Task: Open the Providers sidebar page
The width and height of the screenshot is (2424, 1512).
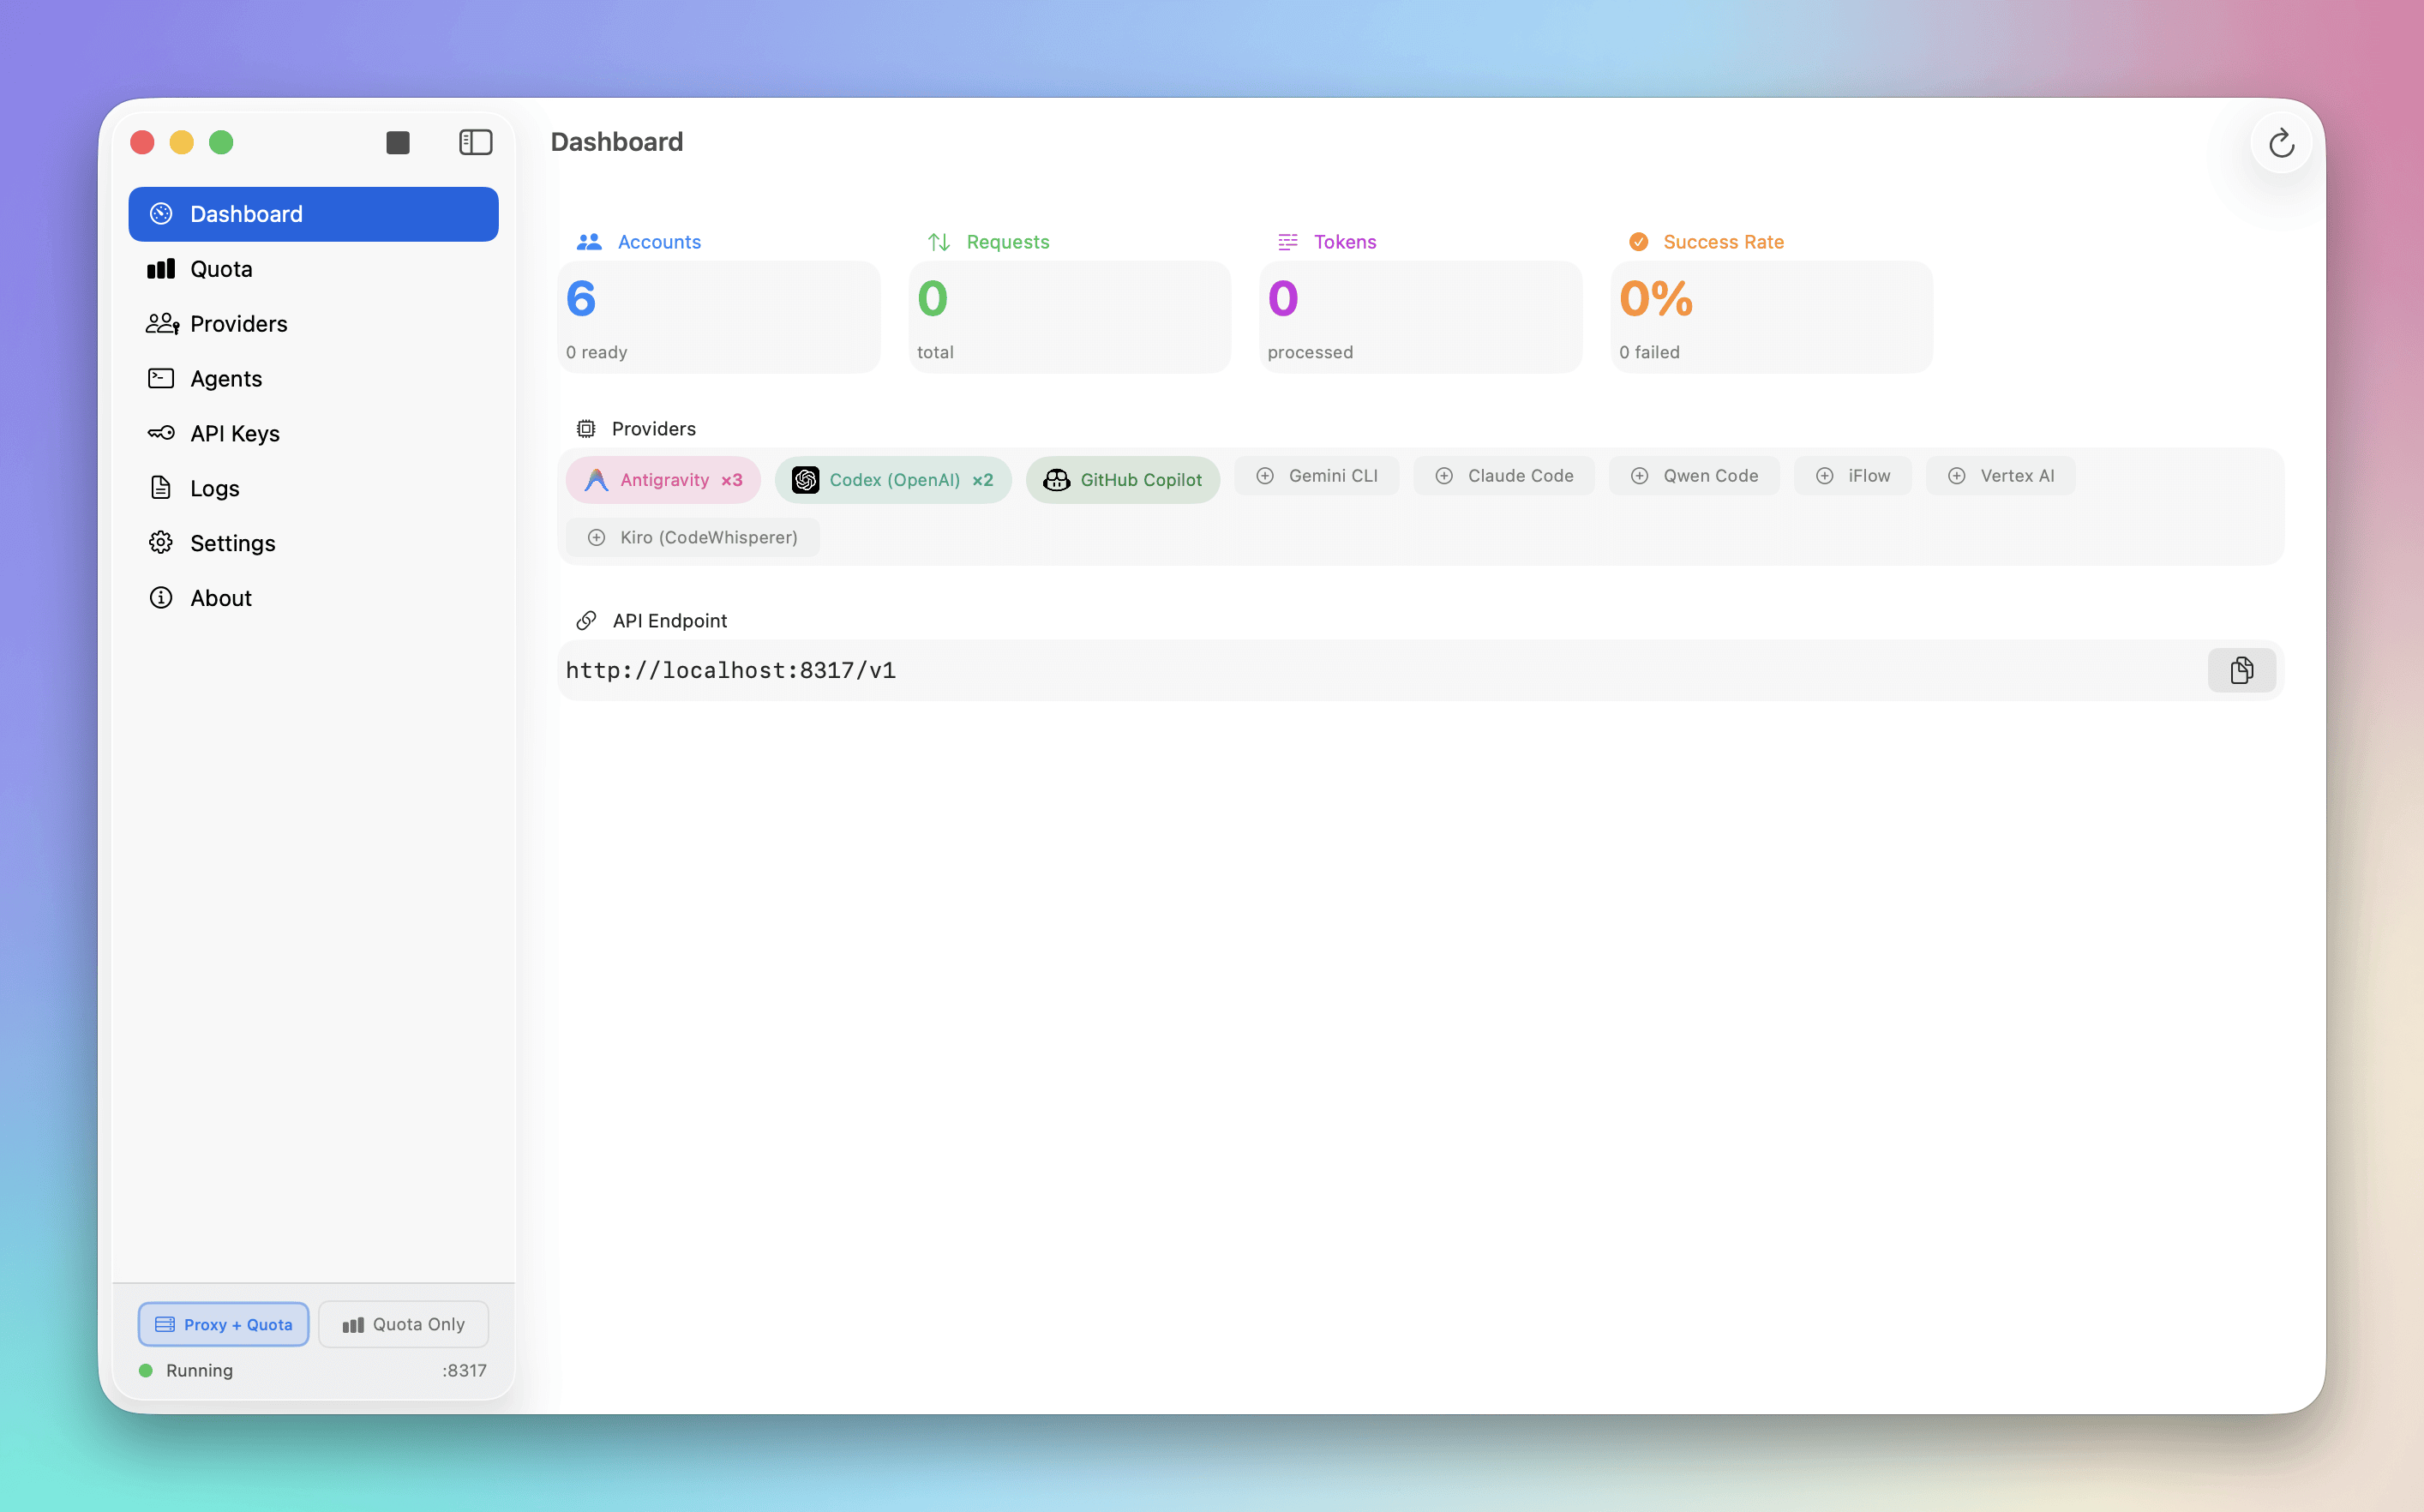Action: click(238, 324)
